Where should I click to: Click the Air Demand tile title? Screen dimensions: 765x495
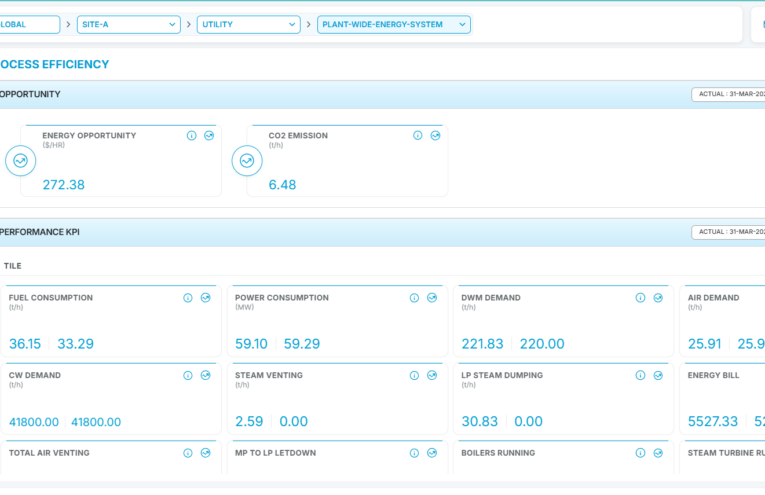[x=713, y=298]
